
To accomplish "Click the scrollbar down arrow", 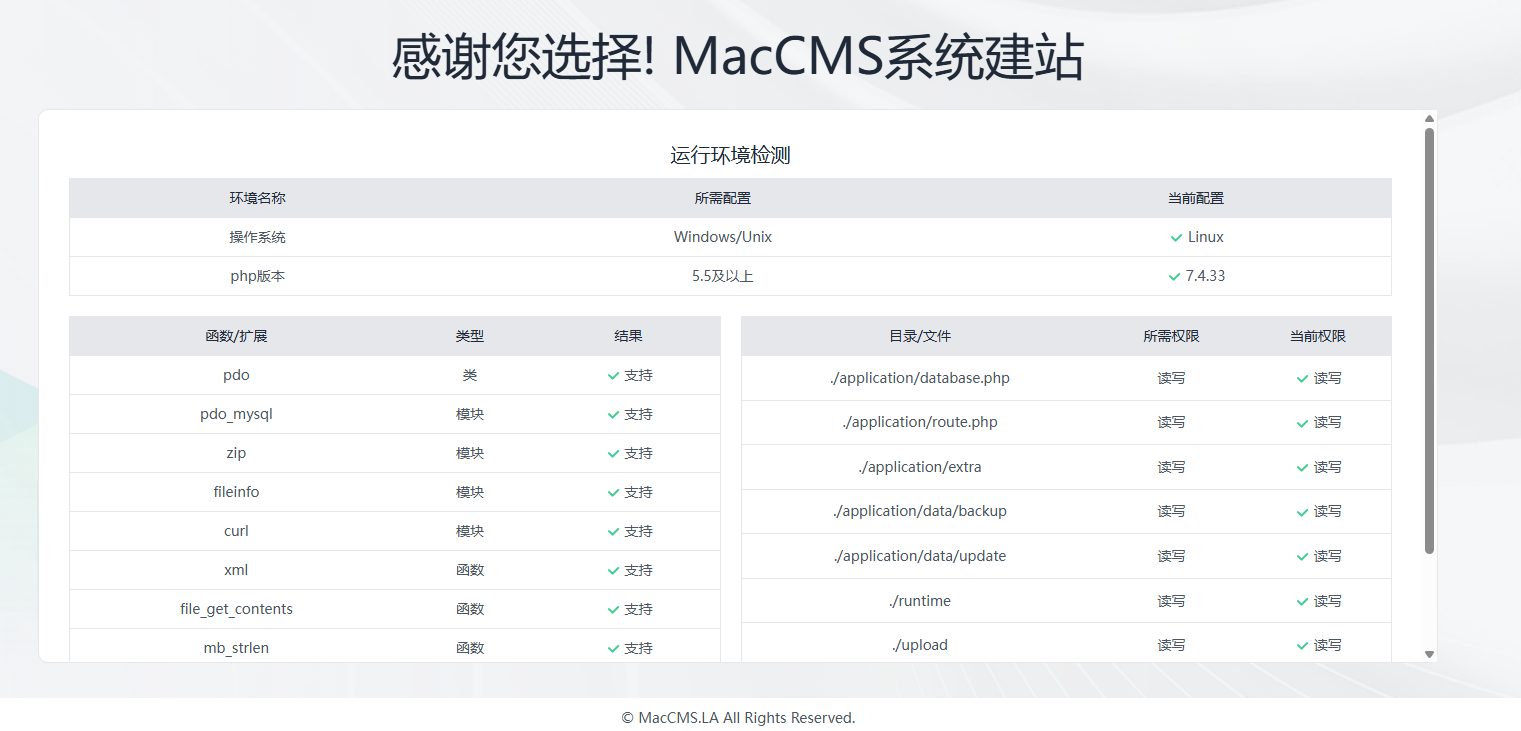I will point(1429,654).
